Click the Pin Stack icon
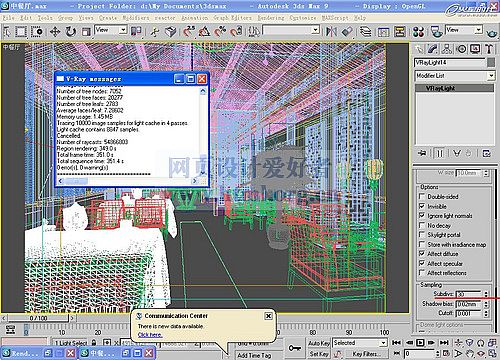500x360 pixels. pyautogui.click(x=422, y=153)
